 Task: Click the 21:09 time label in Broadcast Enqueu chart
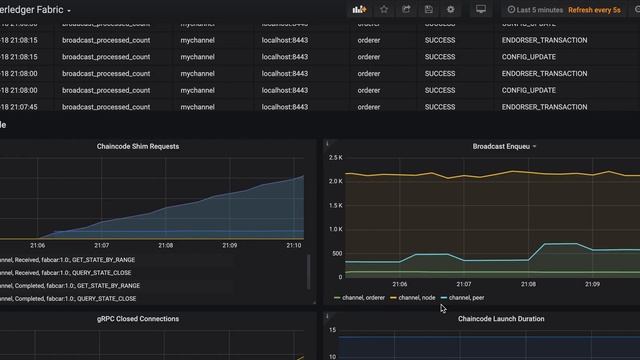[592, 284]
